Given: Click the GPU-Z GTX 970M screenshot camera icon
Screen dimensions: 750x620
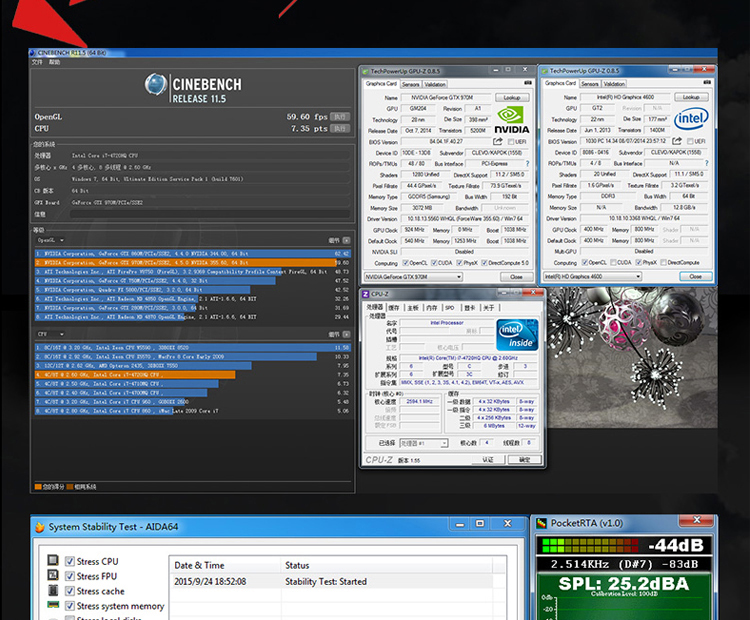Looking at the screenshot, I should [528, 83].
